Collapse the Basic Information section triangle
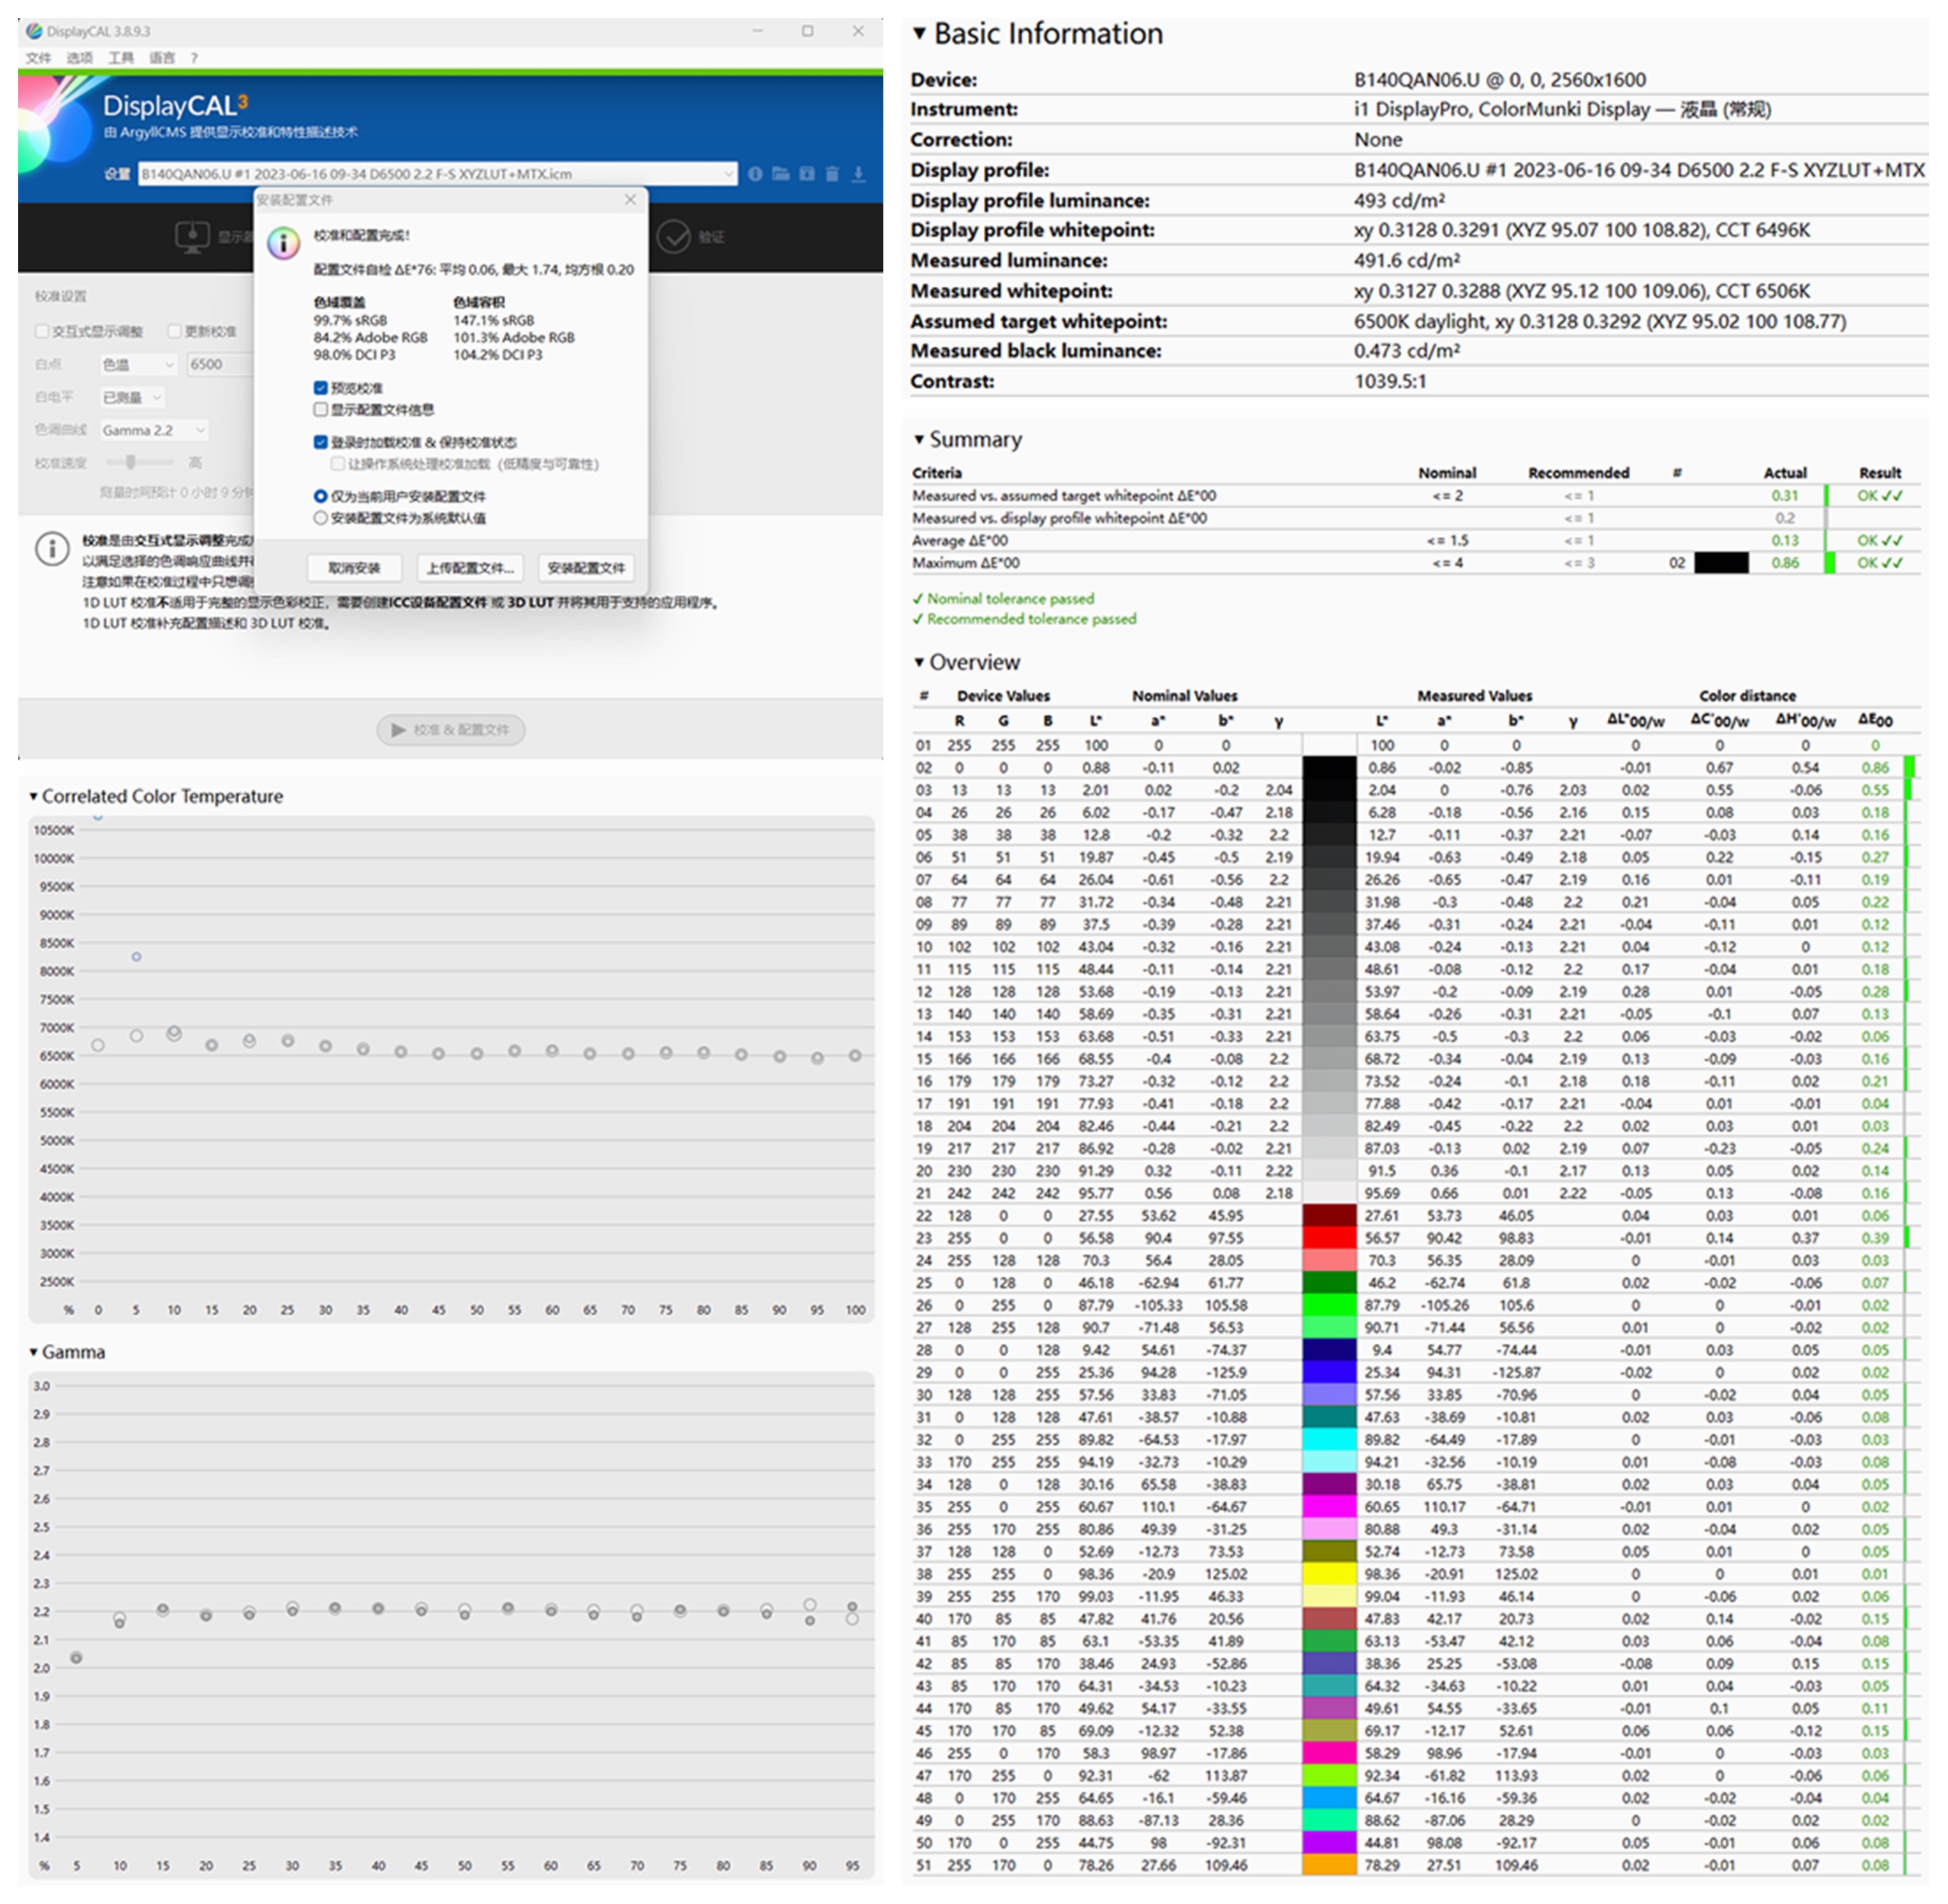Screen dimensions: 1948x1904 [919, 34]
